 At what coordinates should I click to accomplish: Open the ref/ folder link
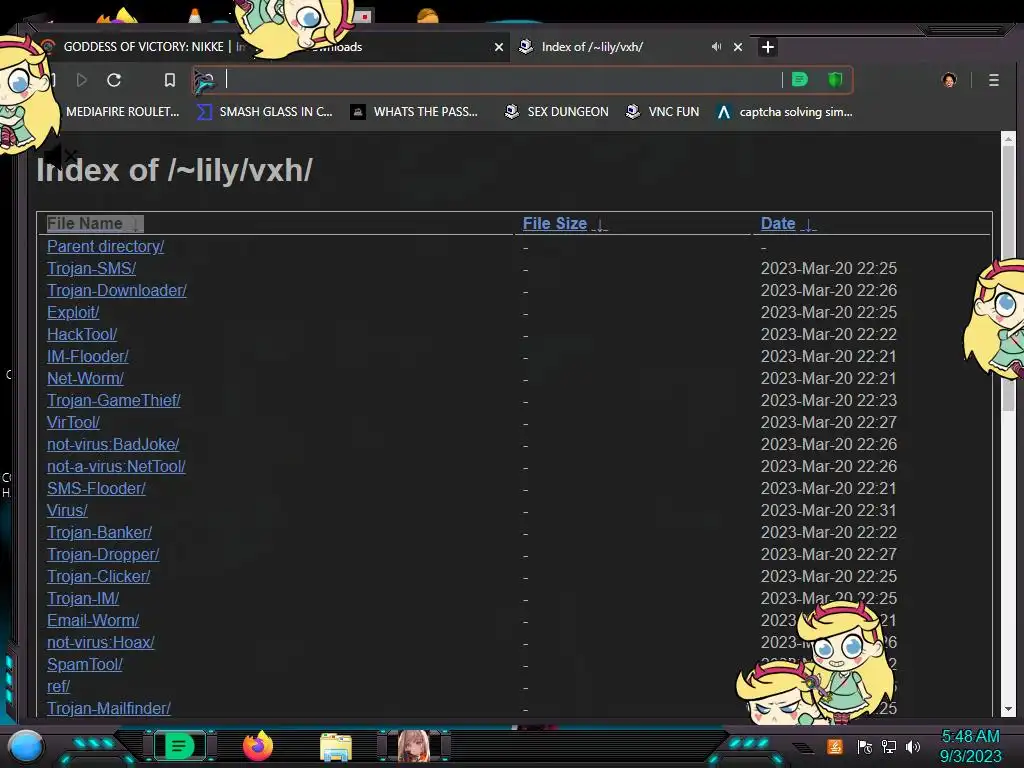click(58, 686)
